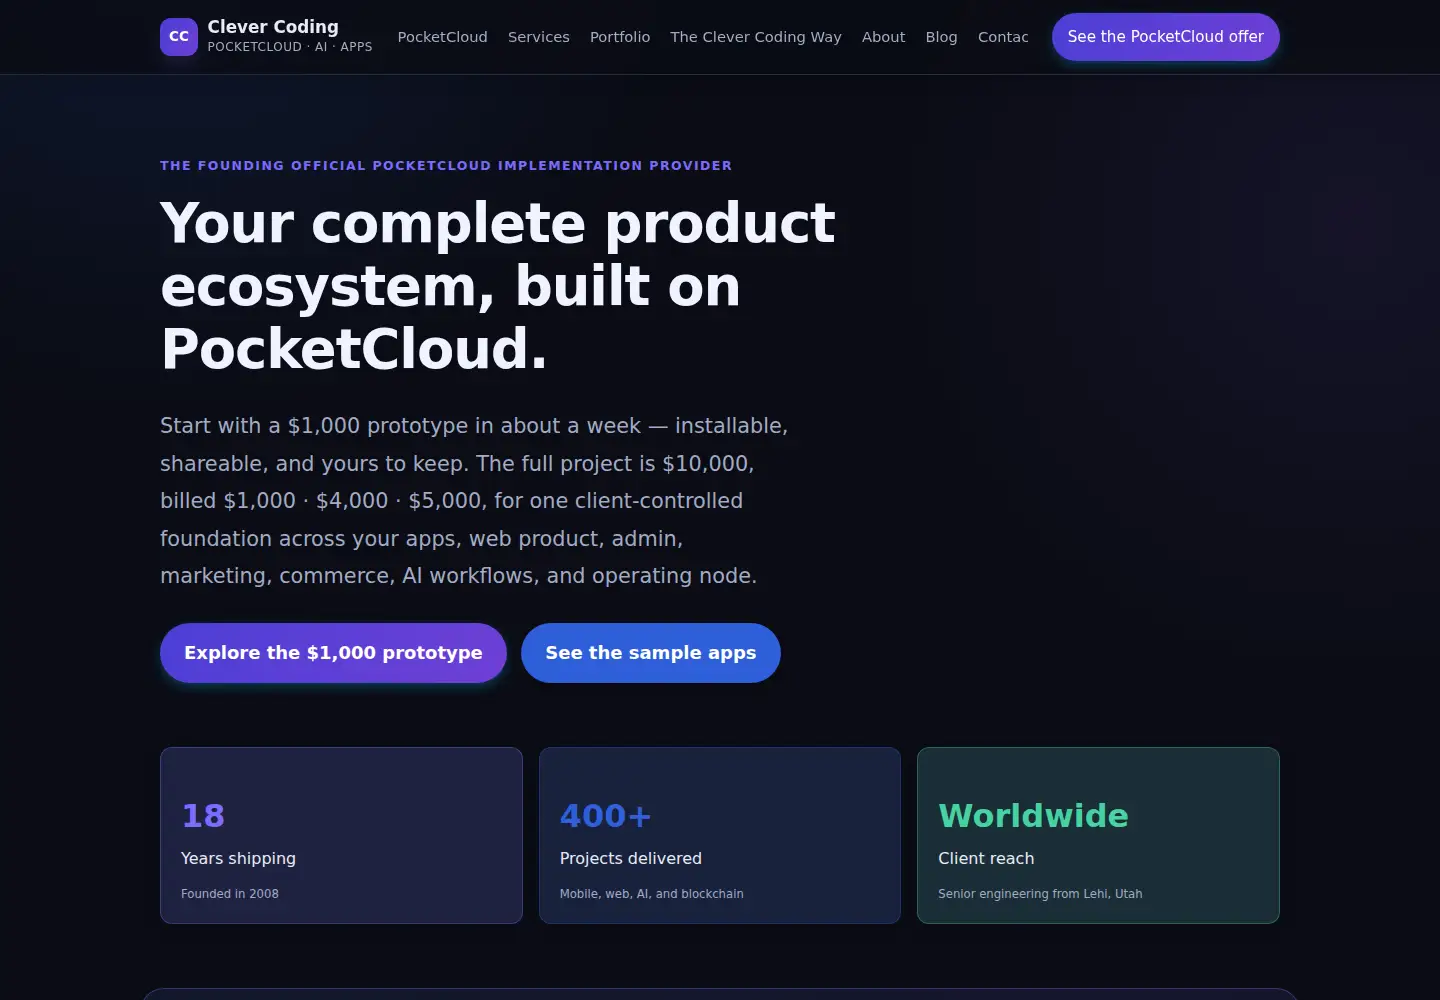1440x1000 pixels.
Task: Go to the Services nav item
Action: pos(539,37)
